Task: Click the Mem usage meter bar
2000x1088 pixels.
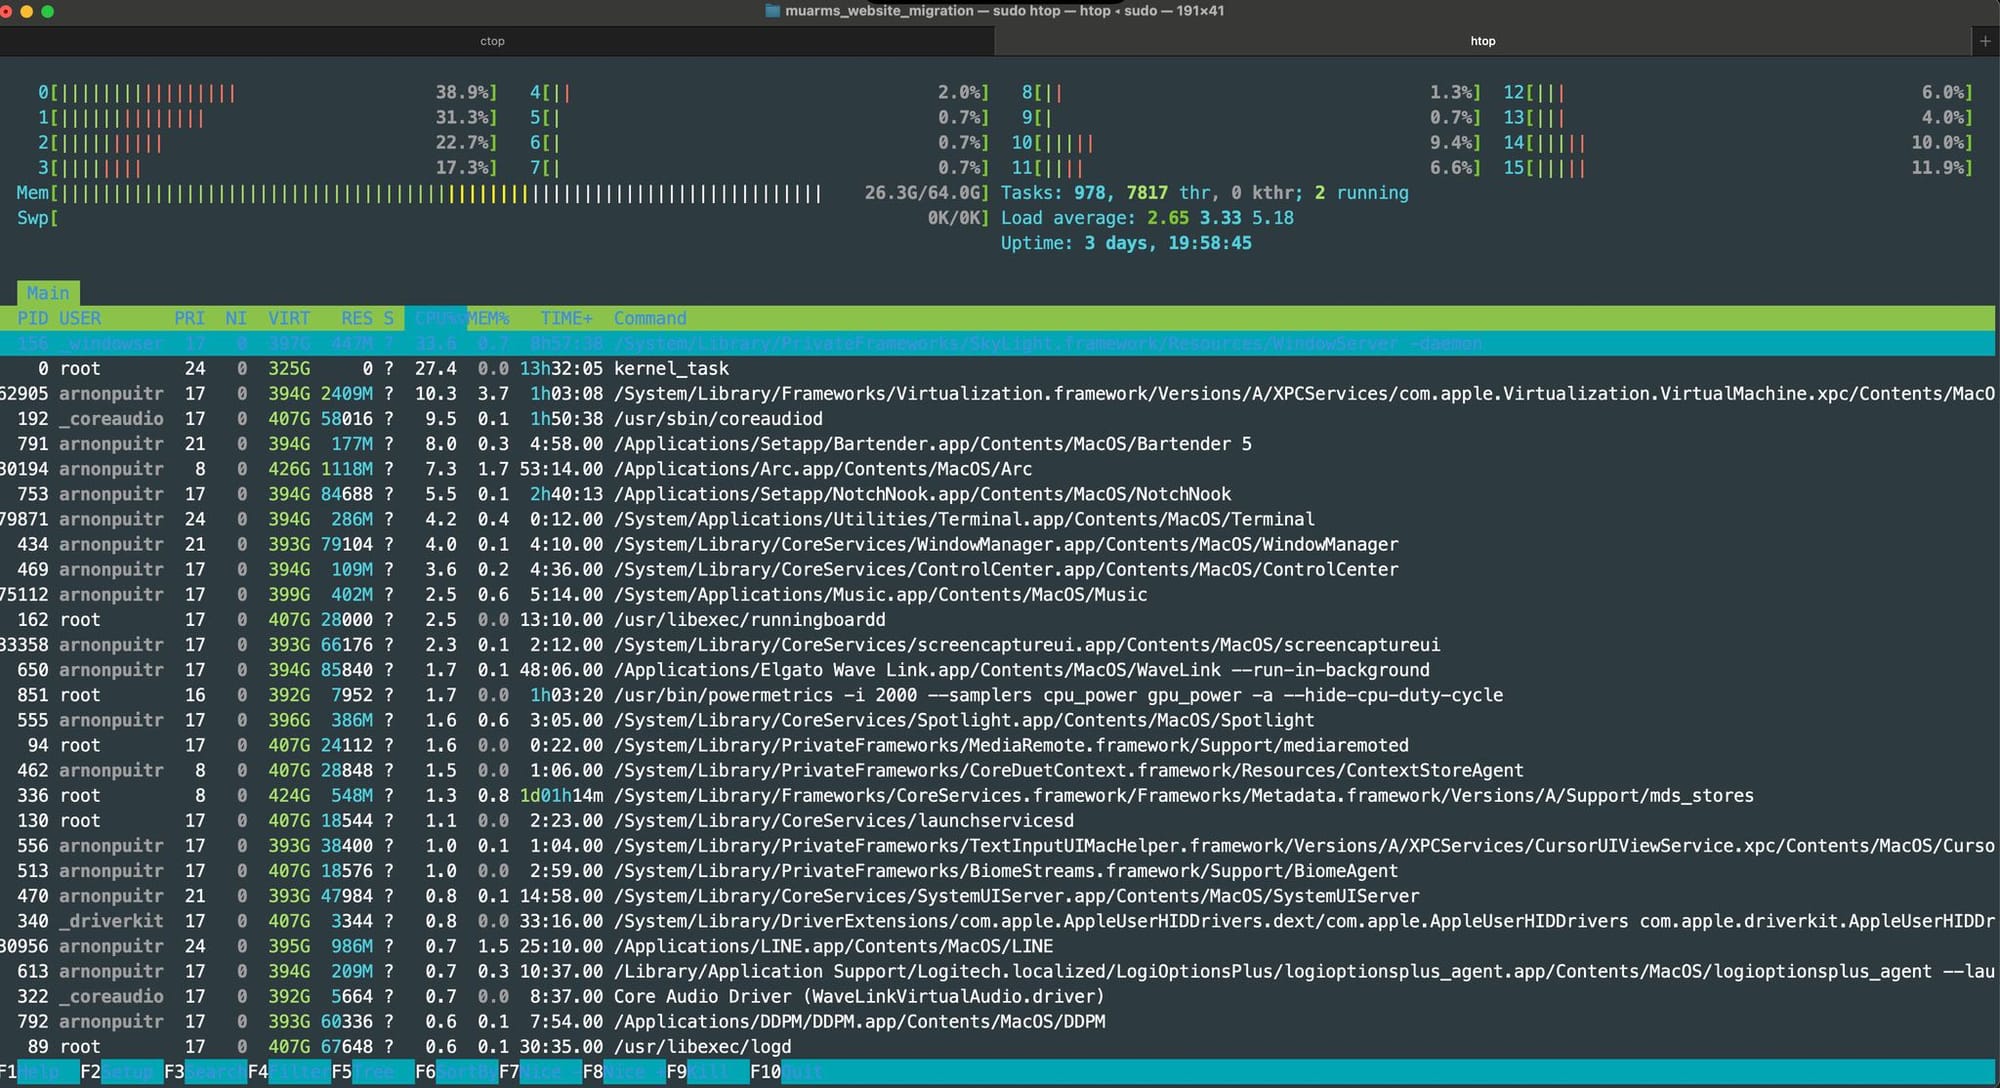Action: [x=502, y=193]
